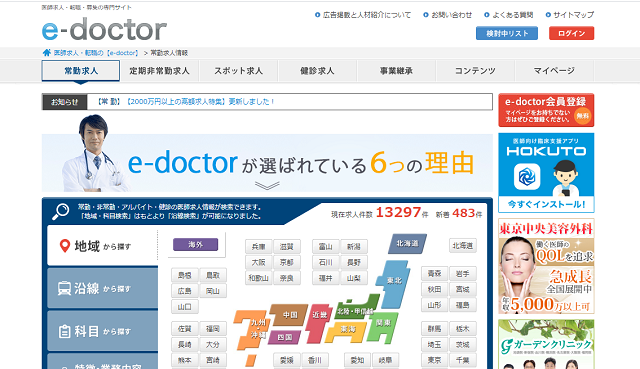Select 滋賀 prefecture button
This screenshot has width=640, height=369.
[x=287, y=247]
